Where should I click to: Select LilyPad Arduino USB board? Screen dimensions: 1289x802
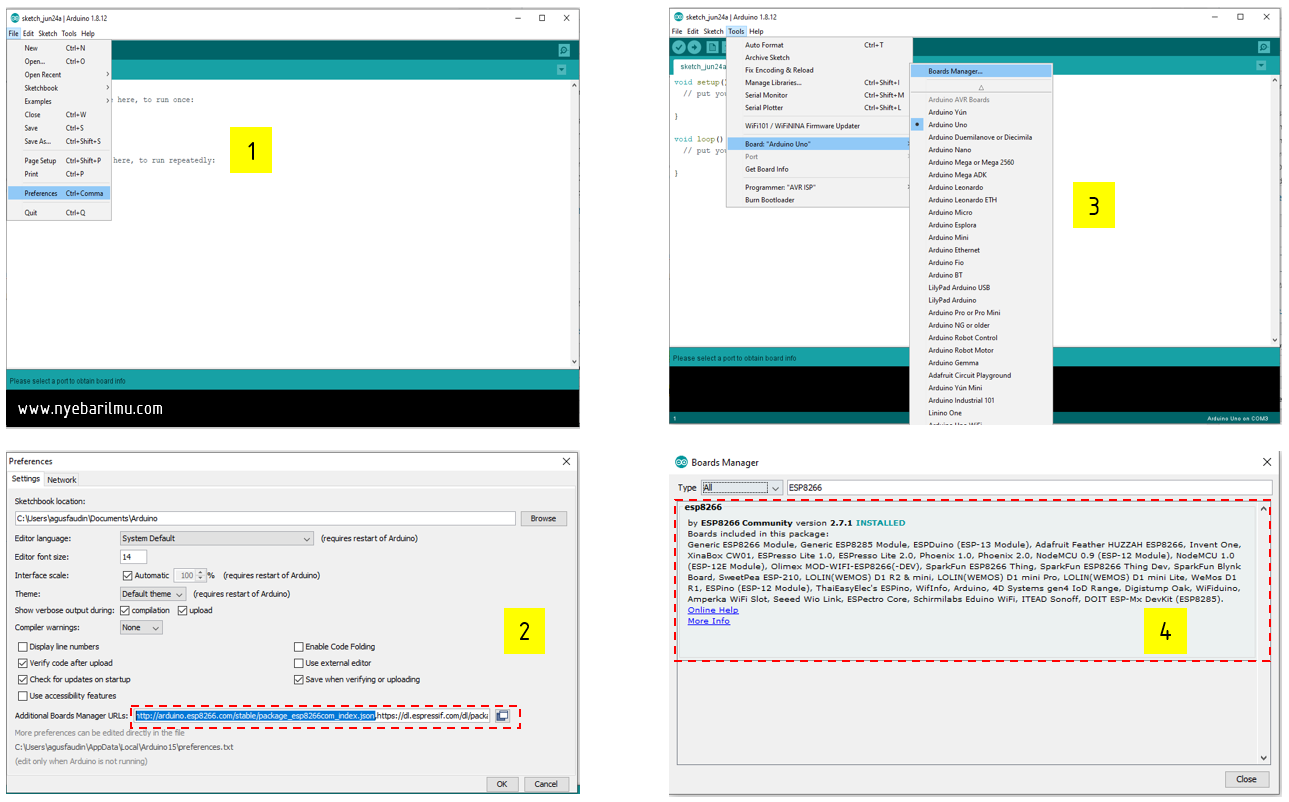tap(981, 287)
